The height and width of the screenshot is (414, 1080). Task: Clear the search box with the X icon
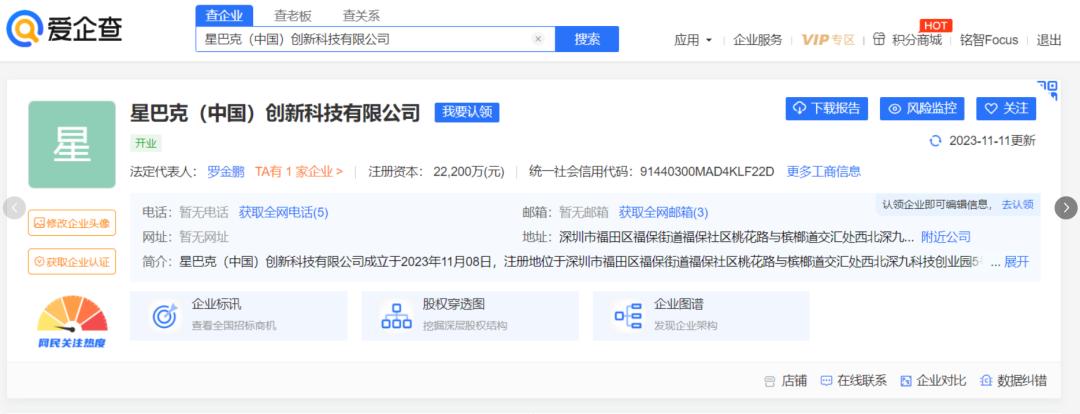539,39
